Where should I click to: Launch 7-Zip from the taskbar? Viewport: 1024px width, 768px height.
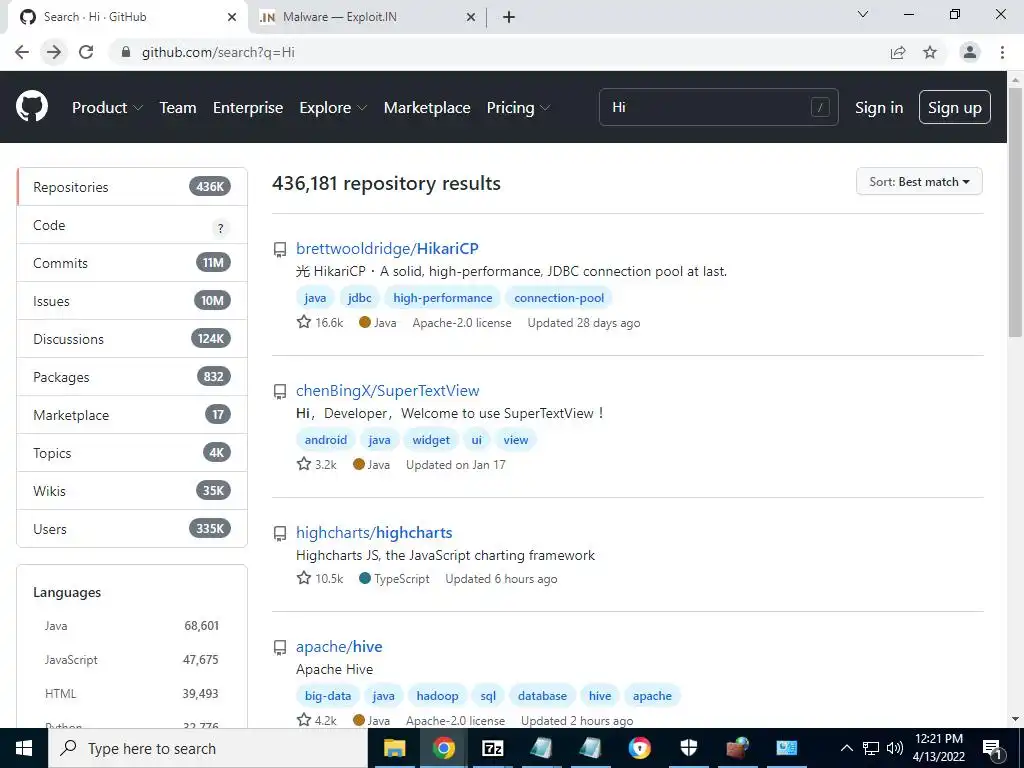[492, 748]
